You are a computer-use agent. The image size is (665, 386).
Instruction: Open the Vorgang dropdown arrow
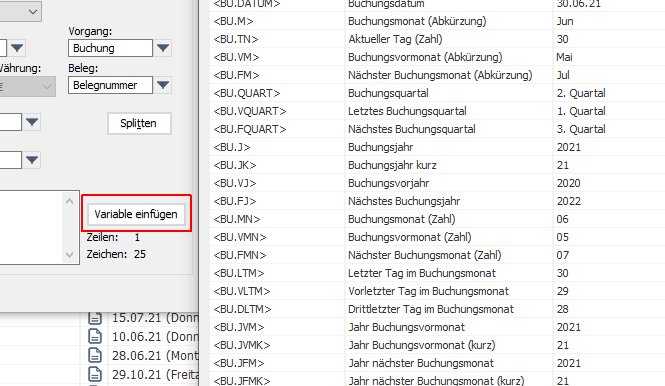(163, 48)
